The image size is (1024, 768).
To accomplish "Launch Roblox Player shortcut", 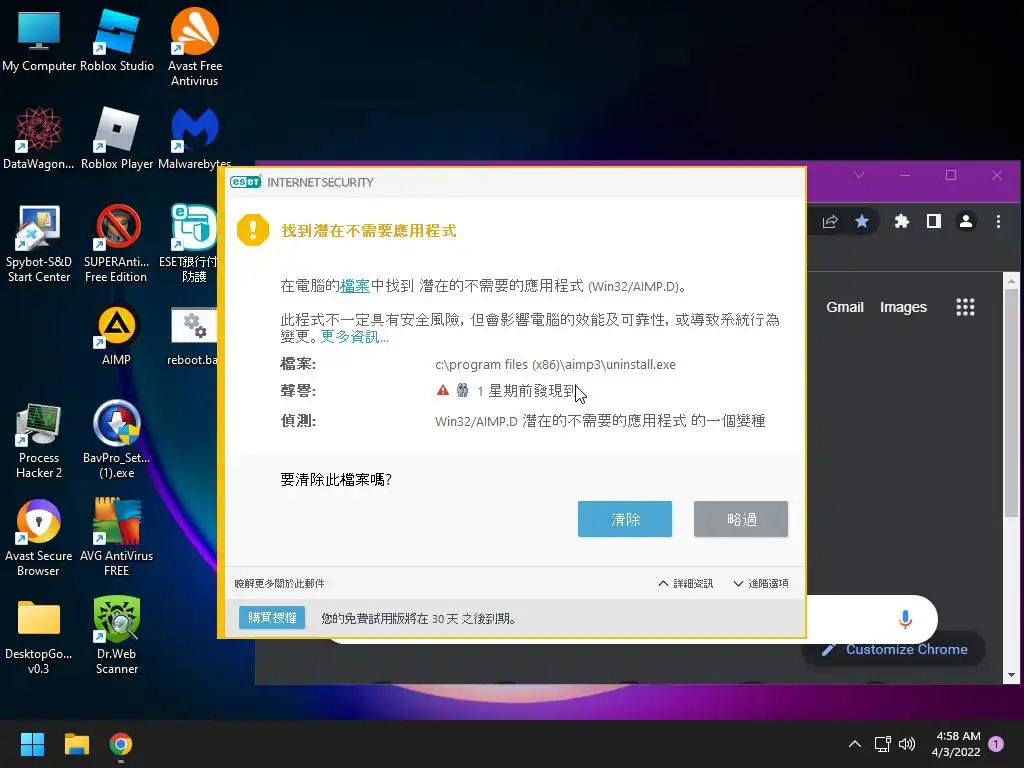I will pyautogui.click(x=117, y=138).
